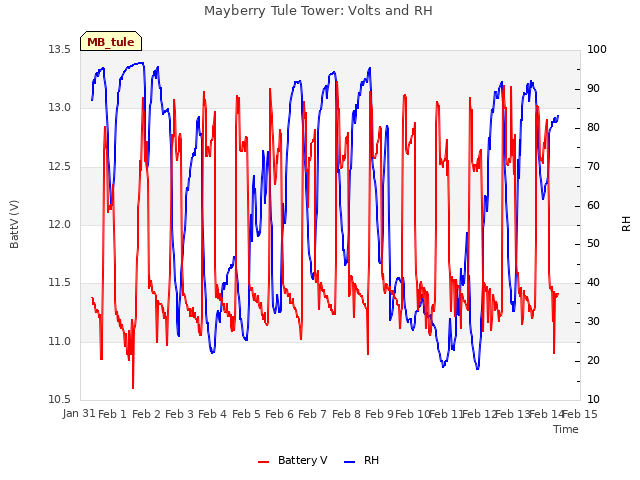The height and width of the screenshot is (480, 640).
Task: Click the 'Feb 4' date label
Action: click(x=213, y=414)
